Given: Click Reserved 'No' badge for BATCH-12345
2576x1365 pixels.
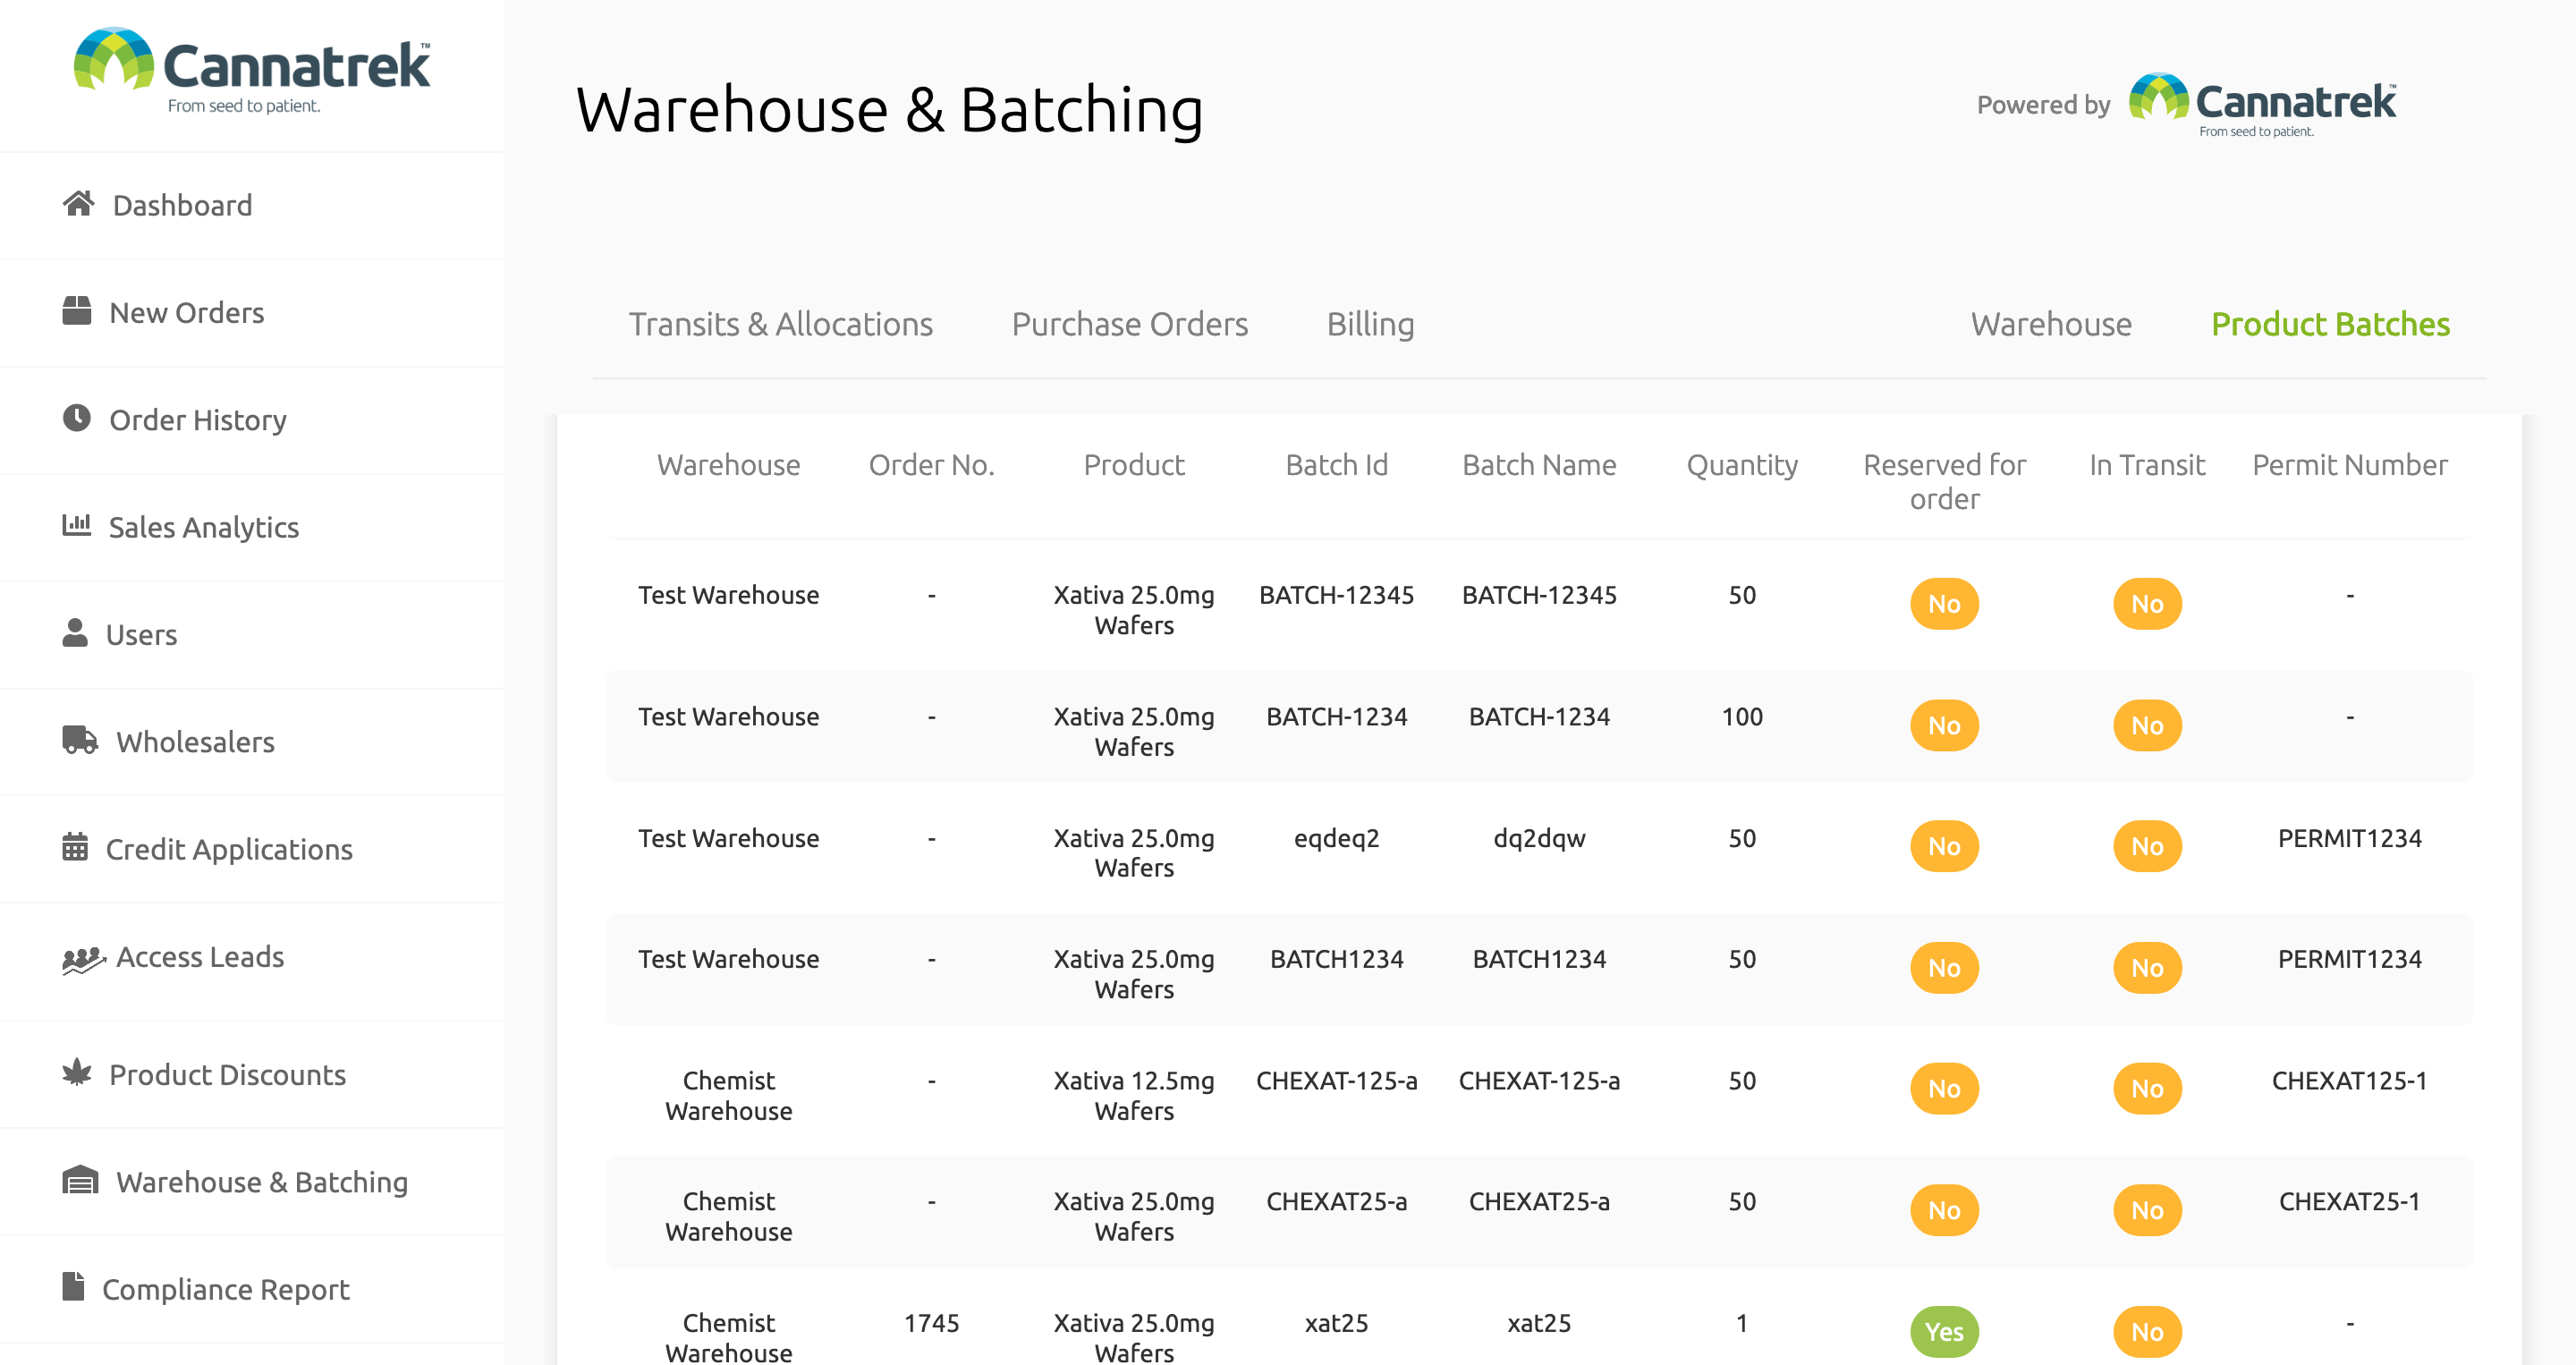Looking at the screenshot, I should point(1944,603).
